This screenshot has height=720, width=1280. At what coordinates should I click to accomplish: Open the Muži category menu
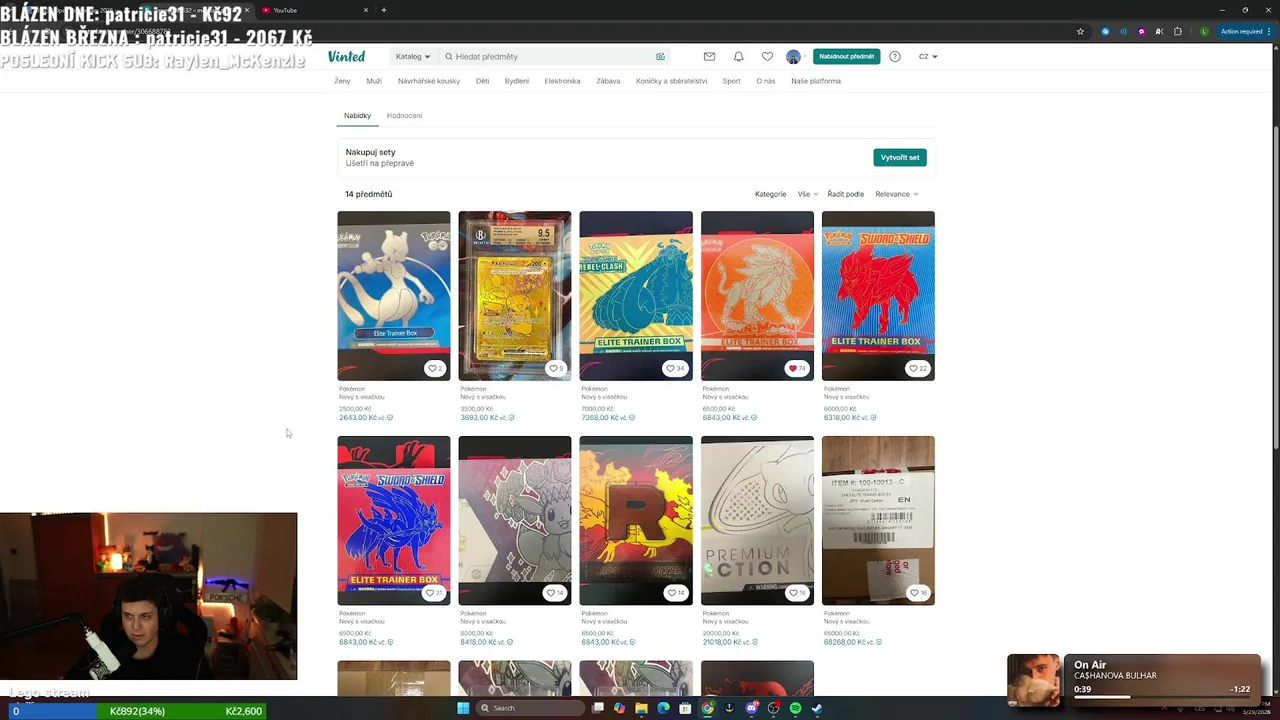[x=374, y=81]
